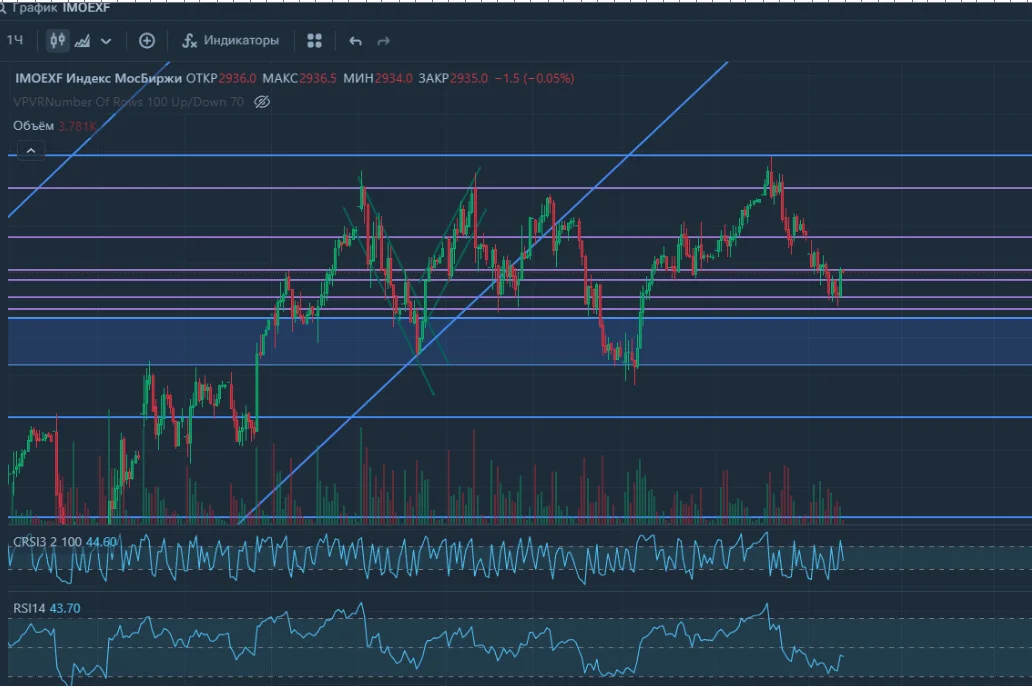1032x687 pixels.
Task: Open the four-squares layout icon
Action: (315, 41)
